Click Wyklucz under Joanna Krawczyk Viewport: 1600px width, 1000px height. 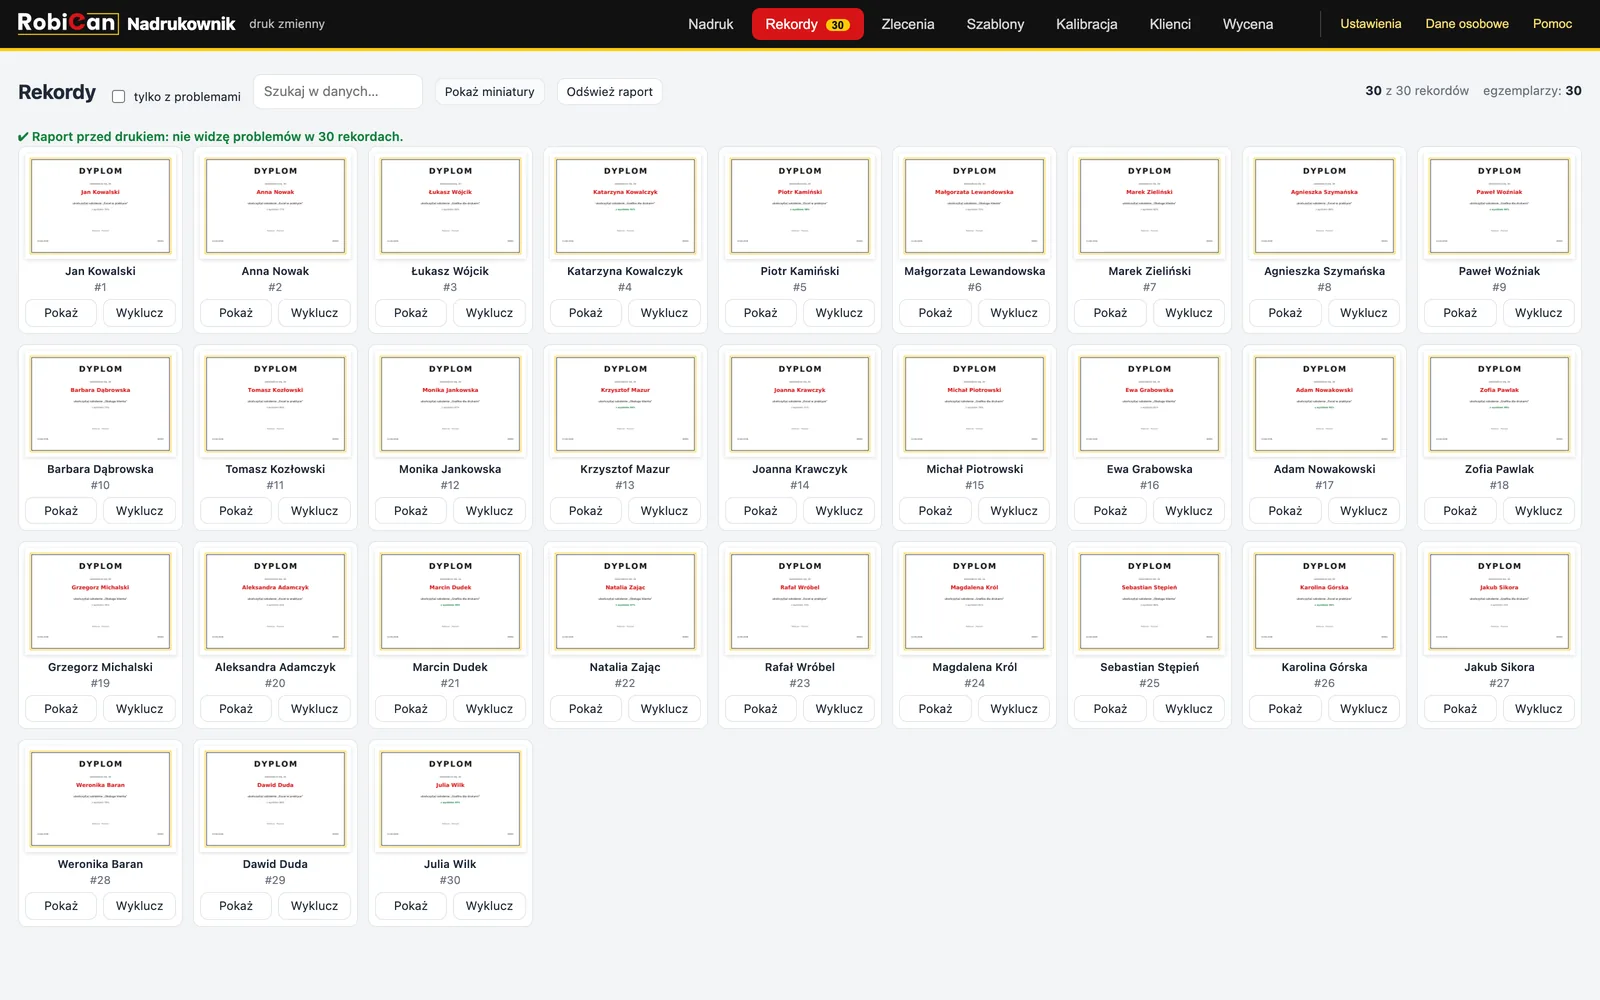pyautogui.click(x=839, y=511)
